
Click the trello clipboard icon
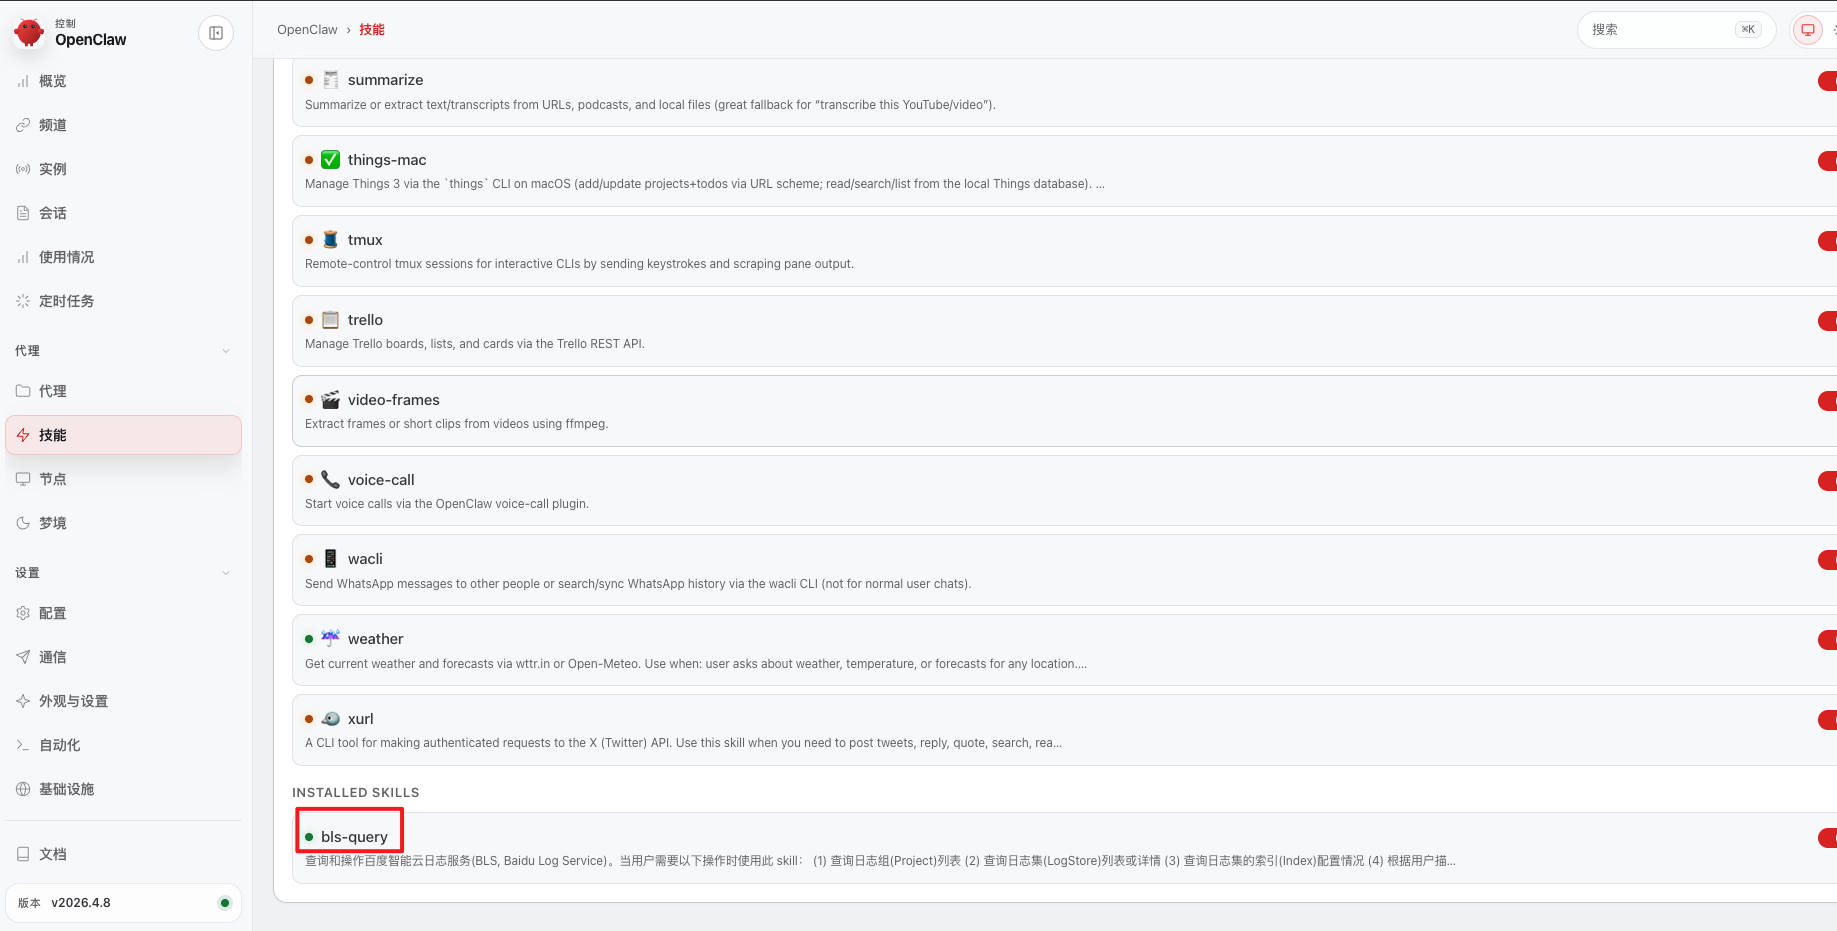(330, 320)
